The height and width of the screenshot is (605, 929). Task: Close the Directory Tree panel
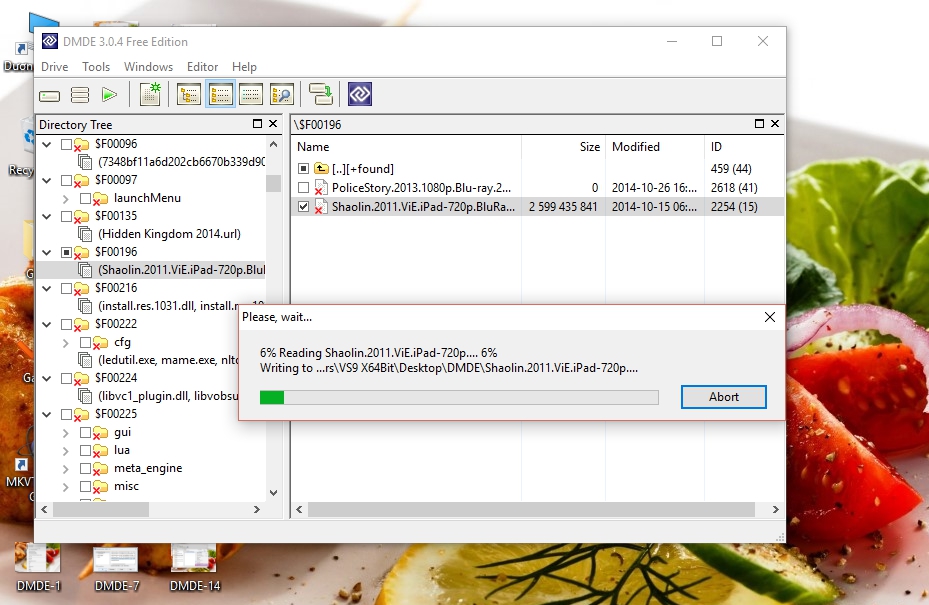tap(273, 124)
